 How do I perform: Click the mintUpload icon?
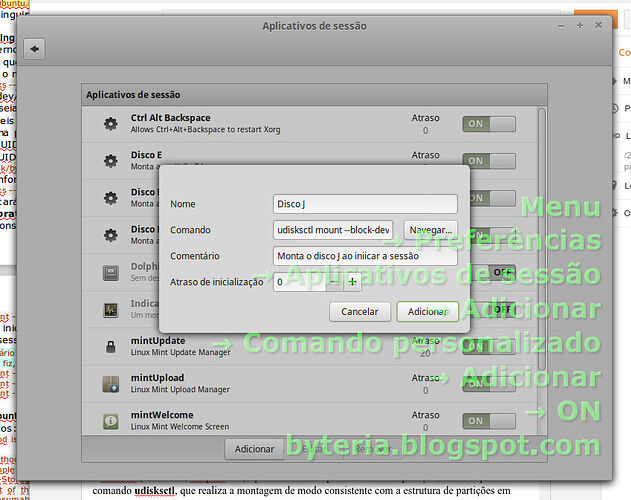tap(111, 384)
